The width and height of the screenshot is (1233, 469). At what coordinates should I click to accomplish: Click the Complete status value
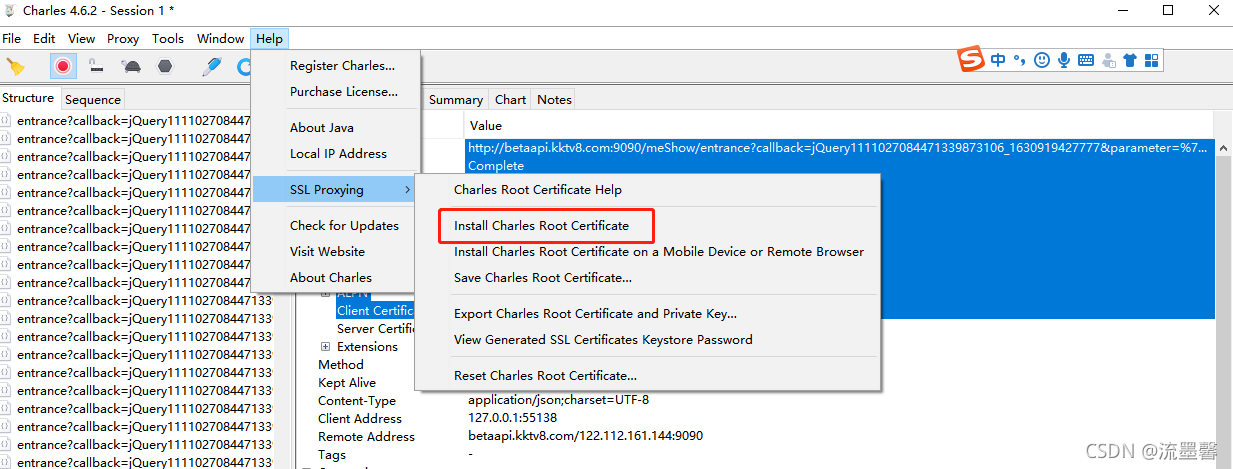coord(496,166)
